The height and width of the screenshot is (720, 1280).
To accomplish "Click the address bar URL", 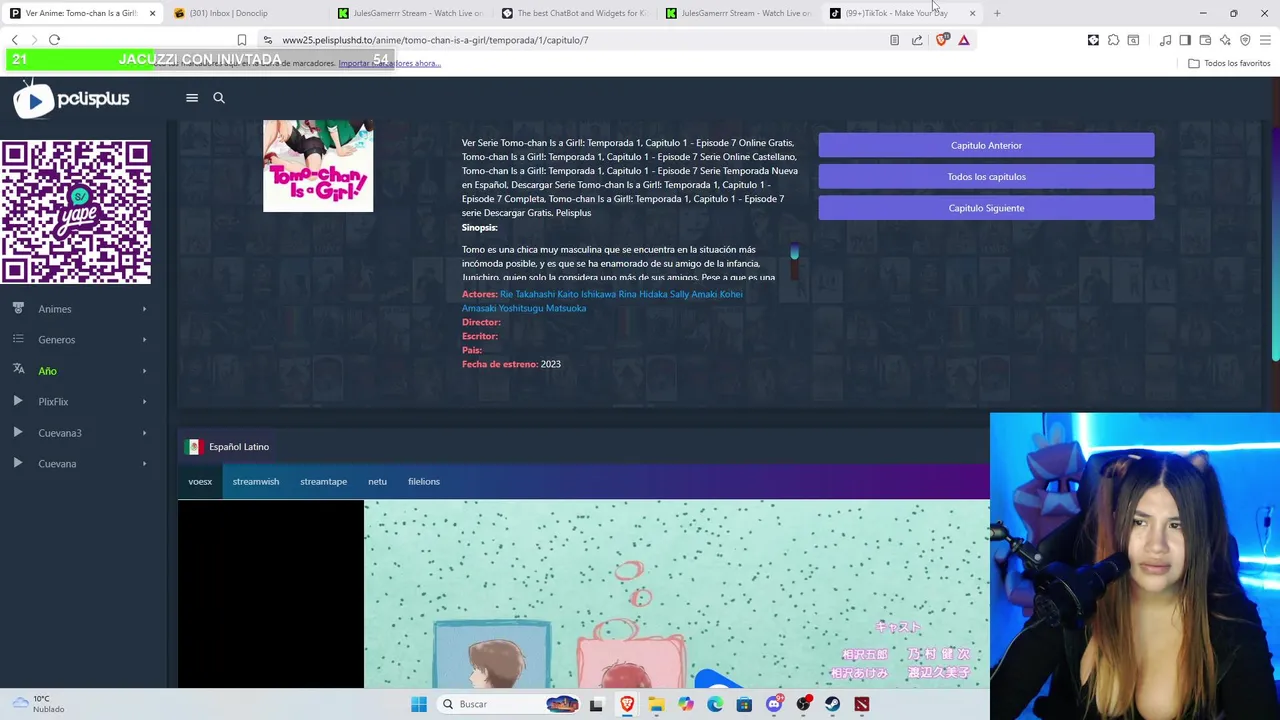I will tap(435, 40).
